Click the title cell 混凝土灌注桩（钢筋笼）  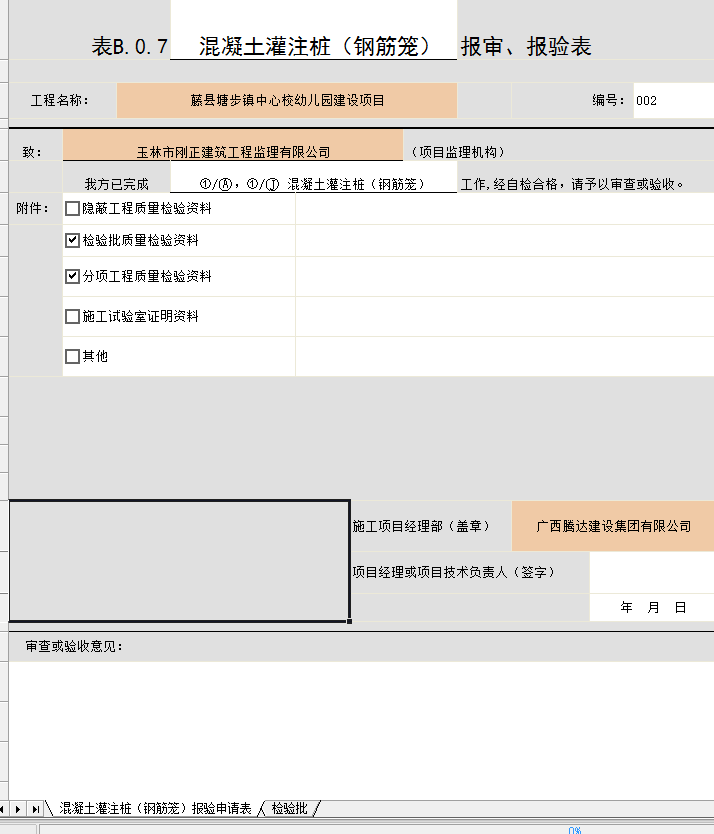pyautogui.click(x=313, y=47)
